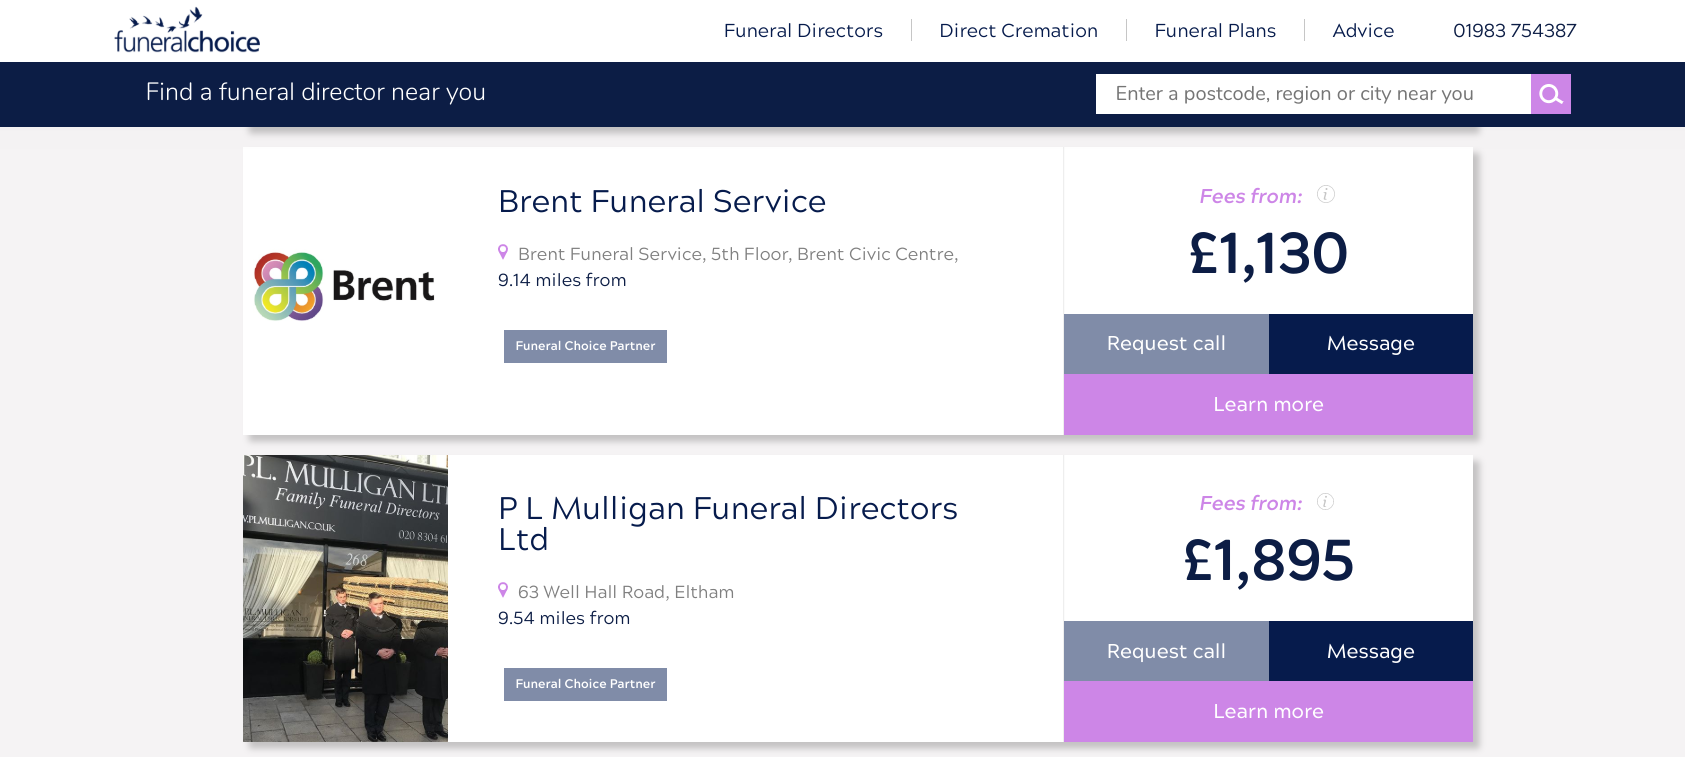Request call from P L Mulligan Funeral Directors

[x=1166, y=651]
